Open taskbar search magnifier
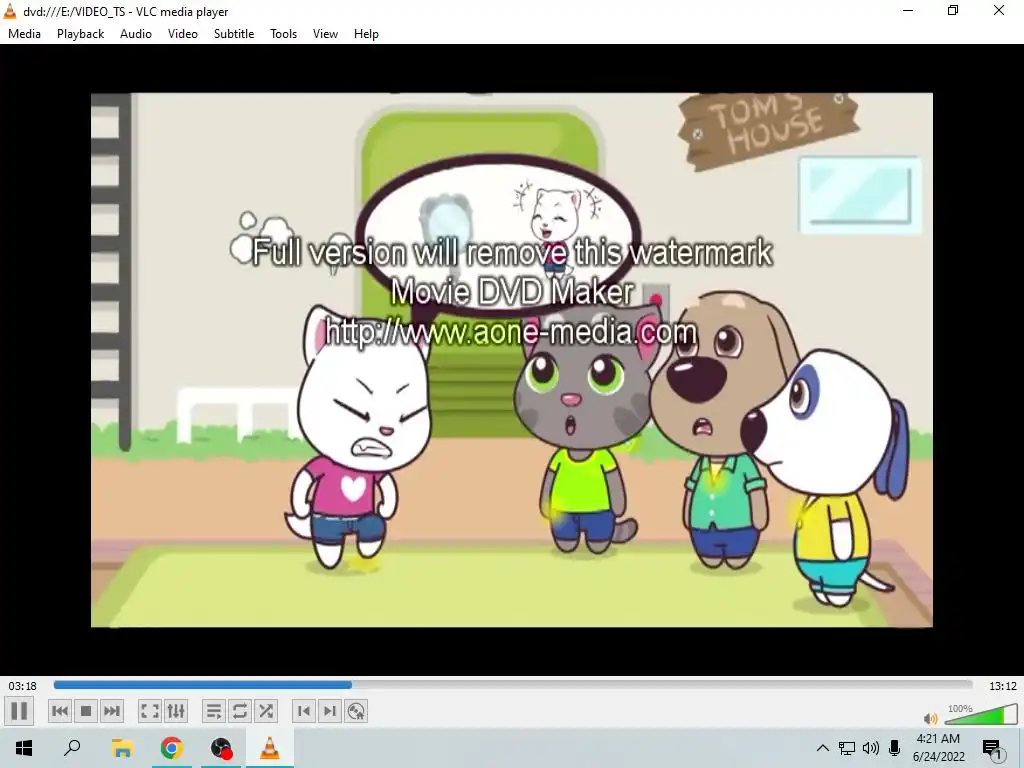 72,748
